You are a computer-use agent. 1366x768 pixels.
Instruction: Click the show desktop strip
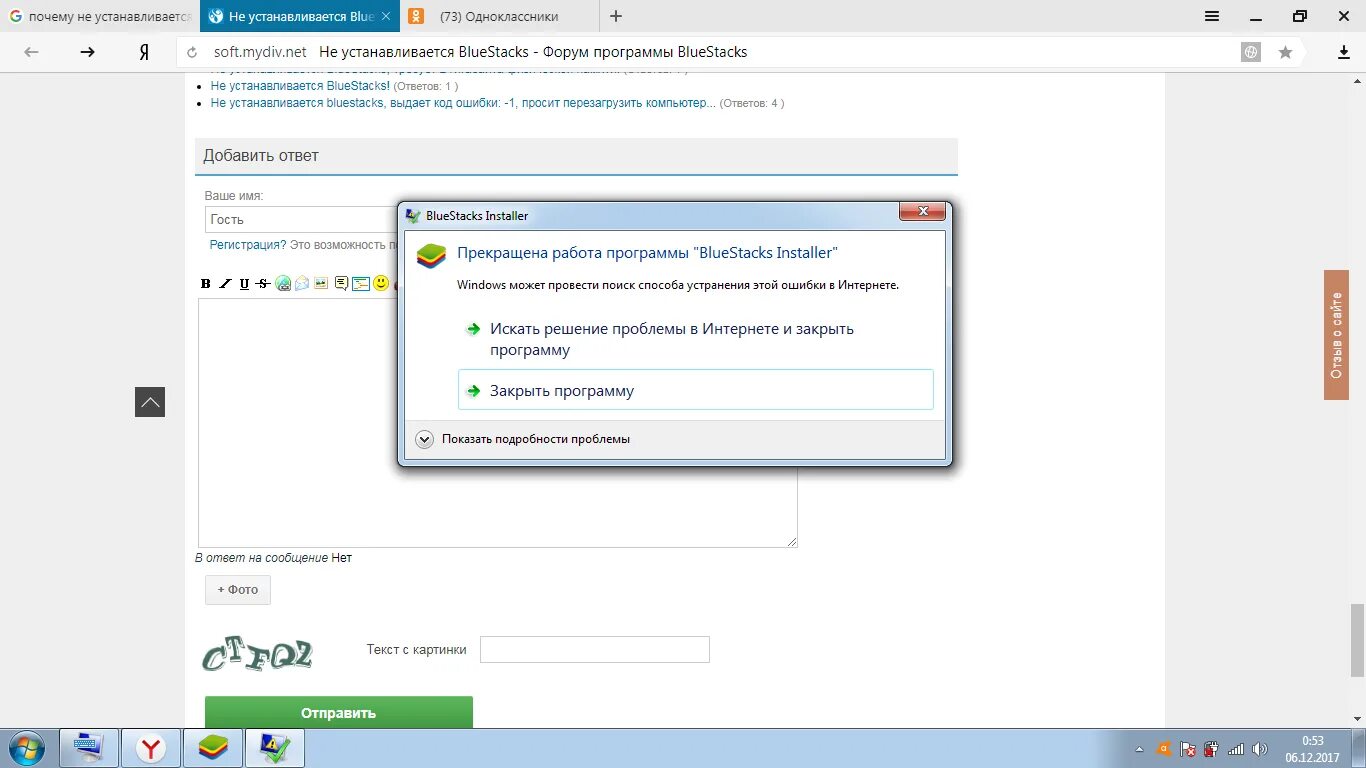(1359, 748)
